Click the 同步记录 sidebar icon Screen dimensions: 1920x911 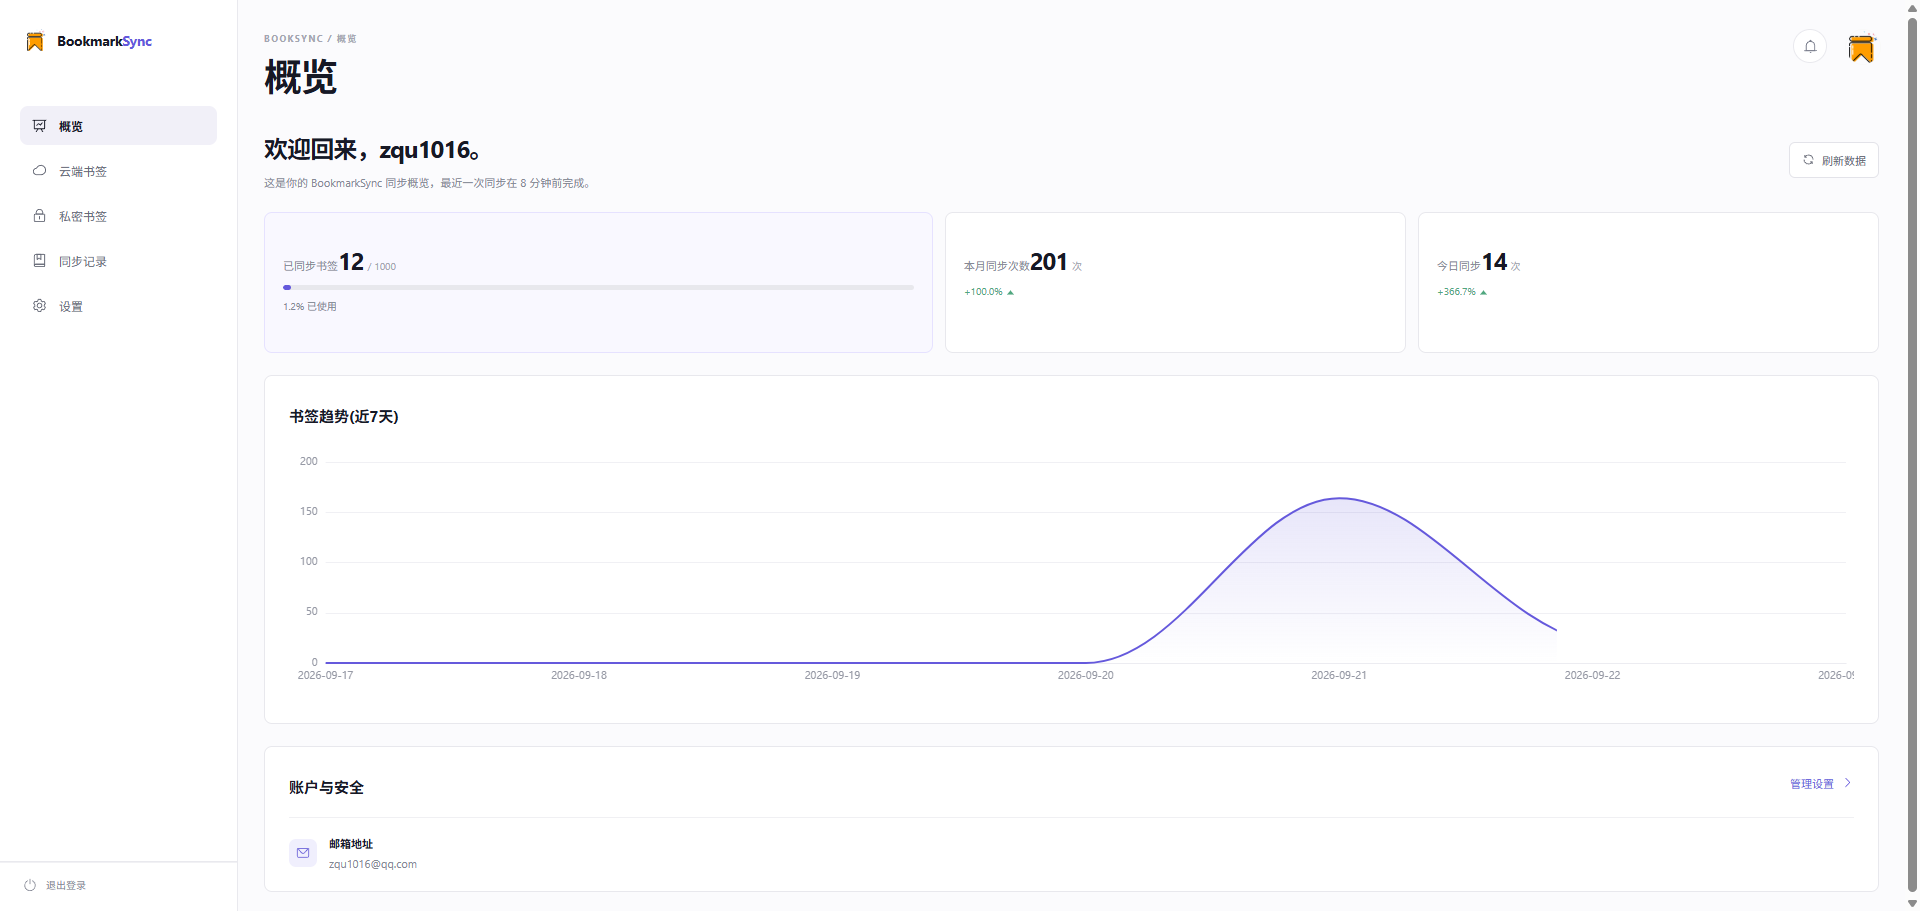[x=39, y=261]
